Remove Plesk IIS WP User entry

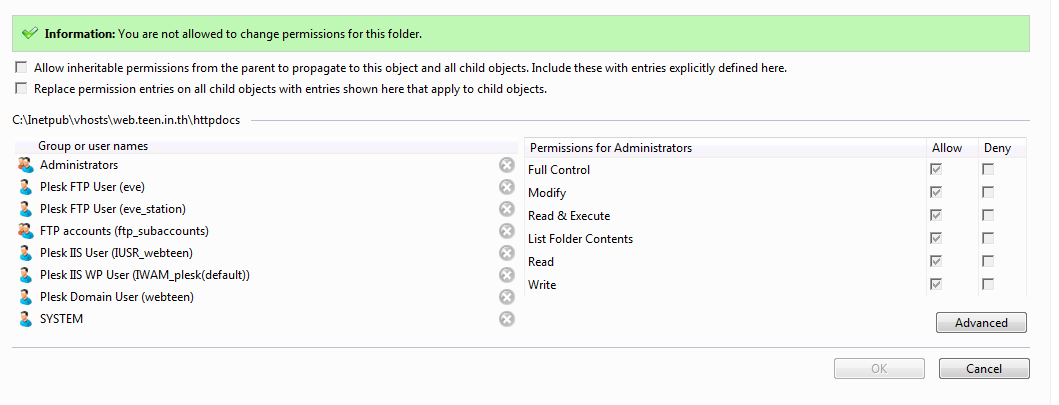pos(507,275)
